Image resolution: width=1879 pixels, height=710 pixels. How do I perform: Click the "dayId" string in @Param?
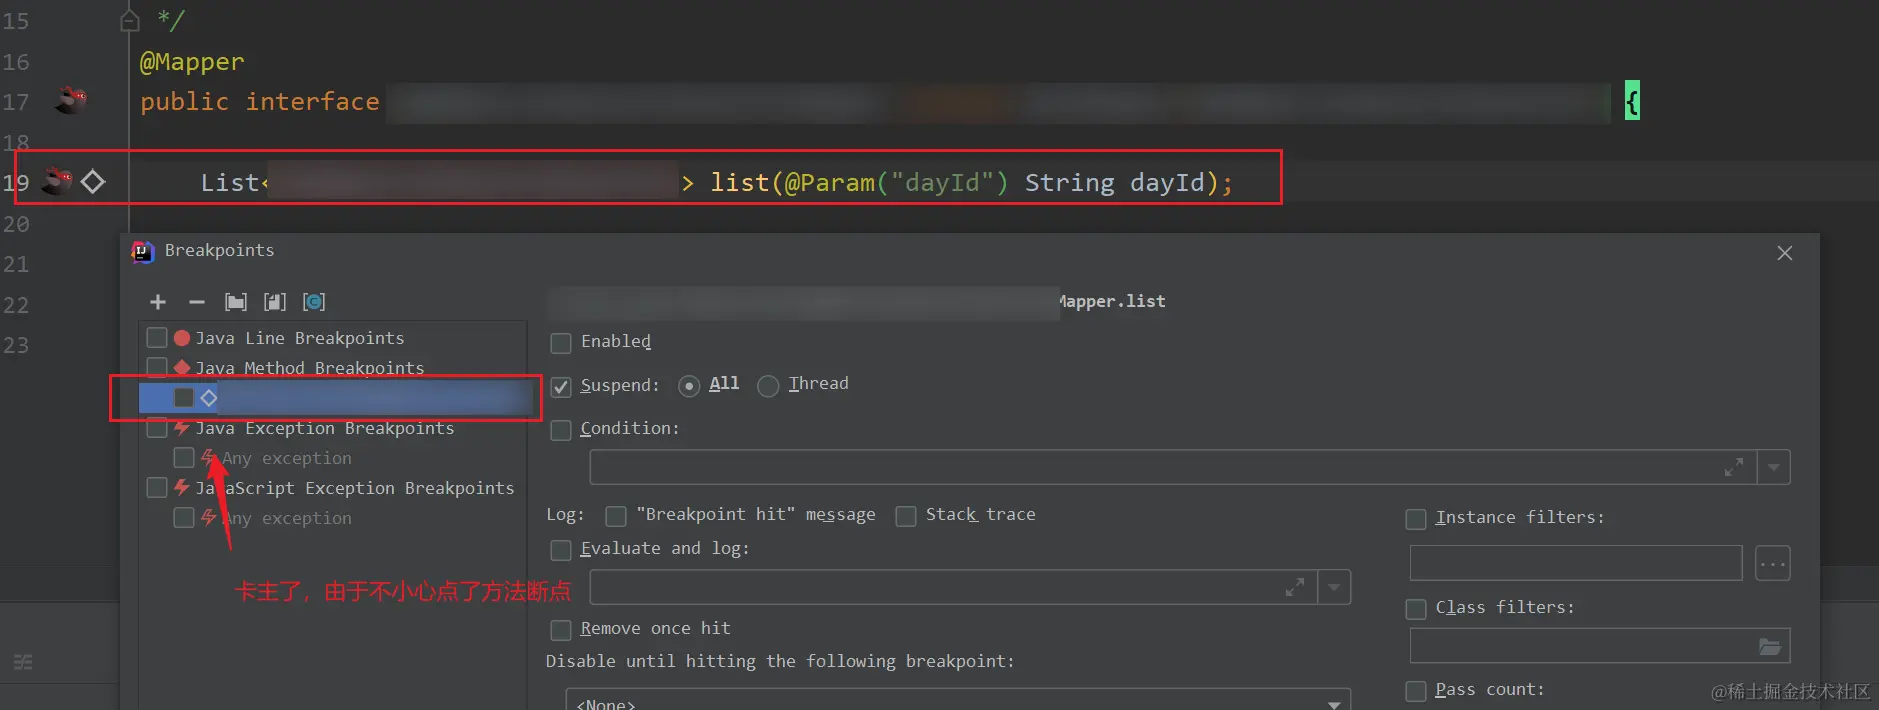pos(943,182)
